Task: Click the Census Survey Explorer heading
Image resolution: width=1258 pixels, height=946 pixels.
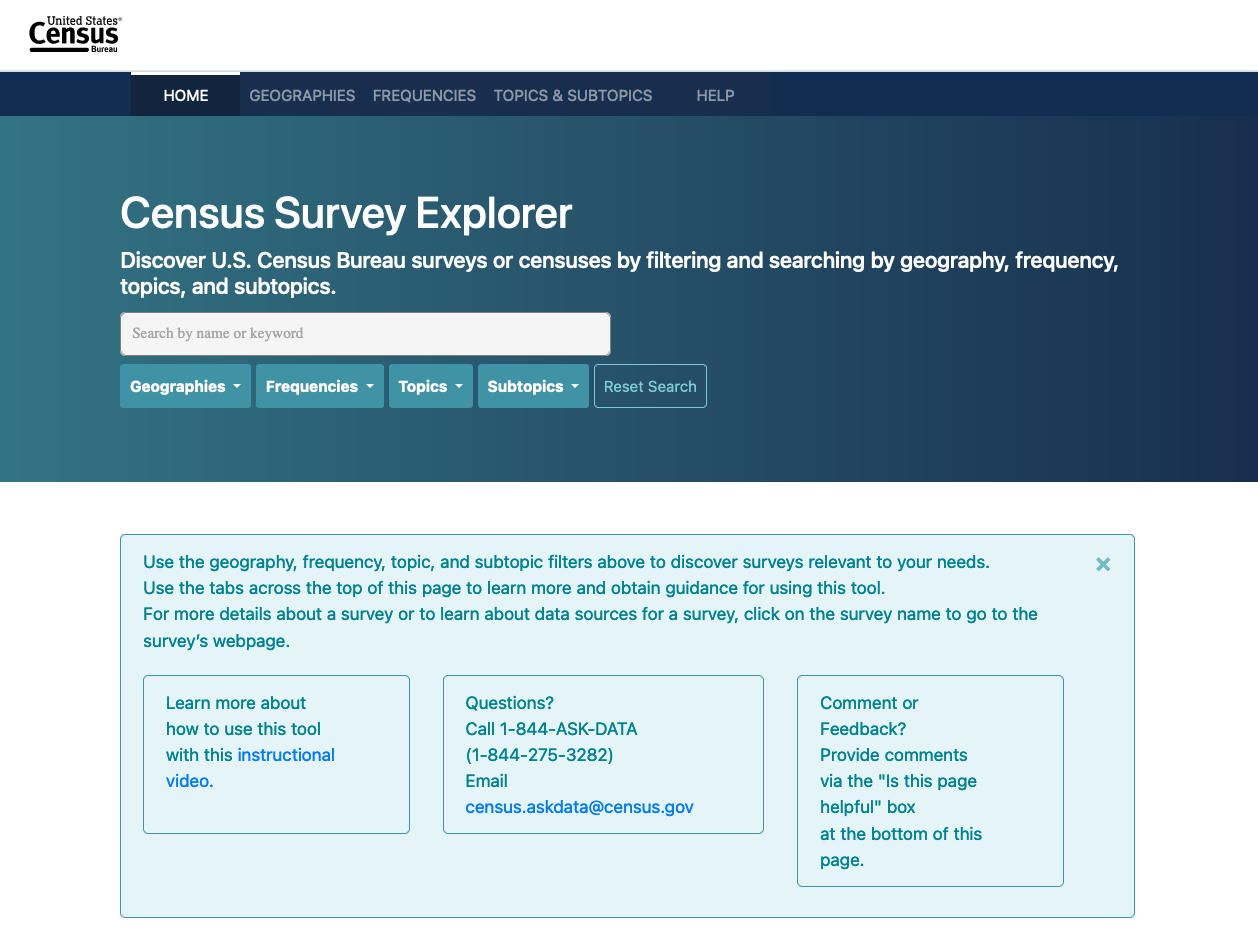Action: (346, 213)
